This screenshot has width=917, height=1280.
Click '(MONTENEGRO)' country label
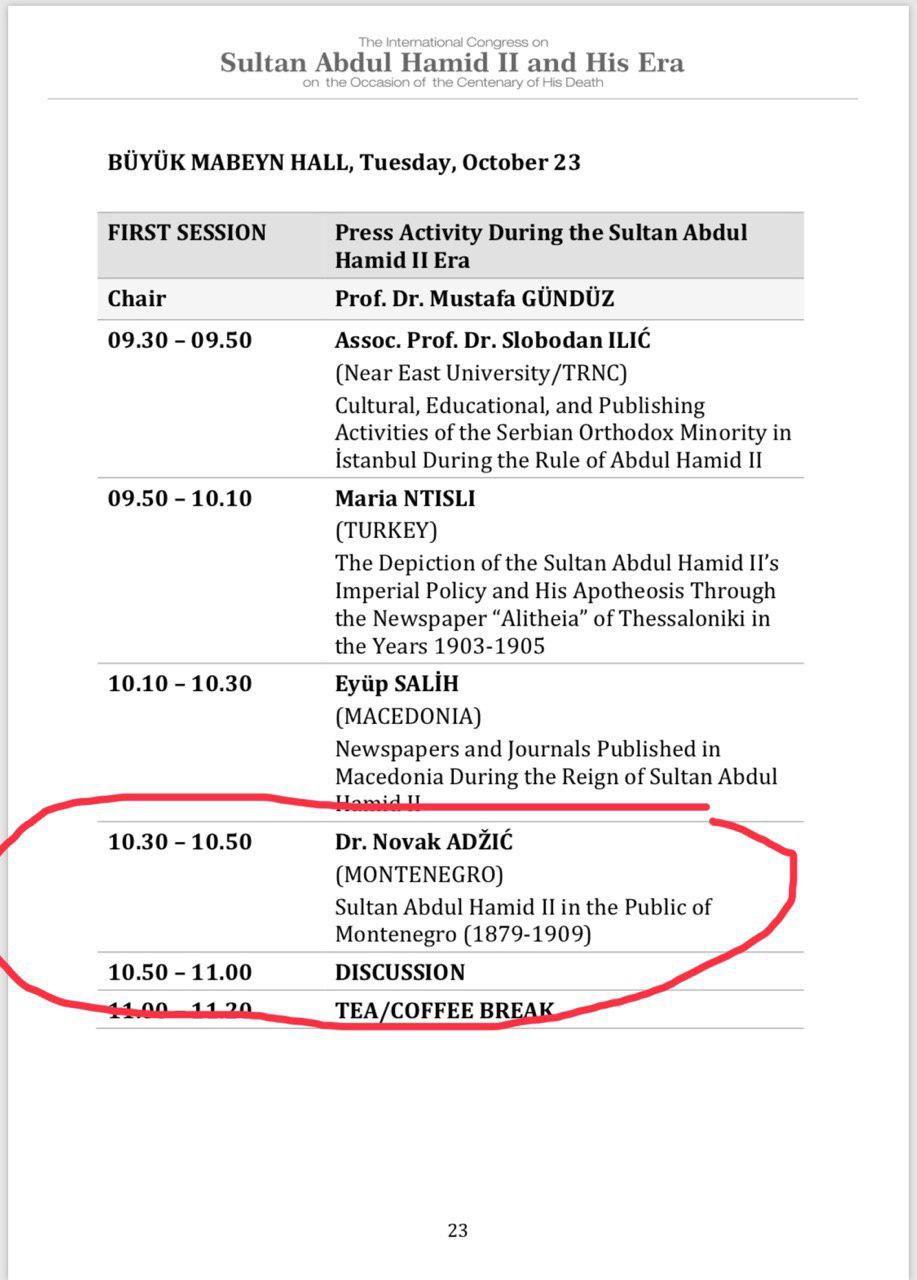419,875
